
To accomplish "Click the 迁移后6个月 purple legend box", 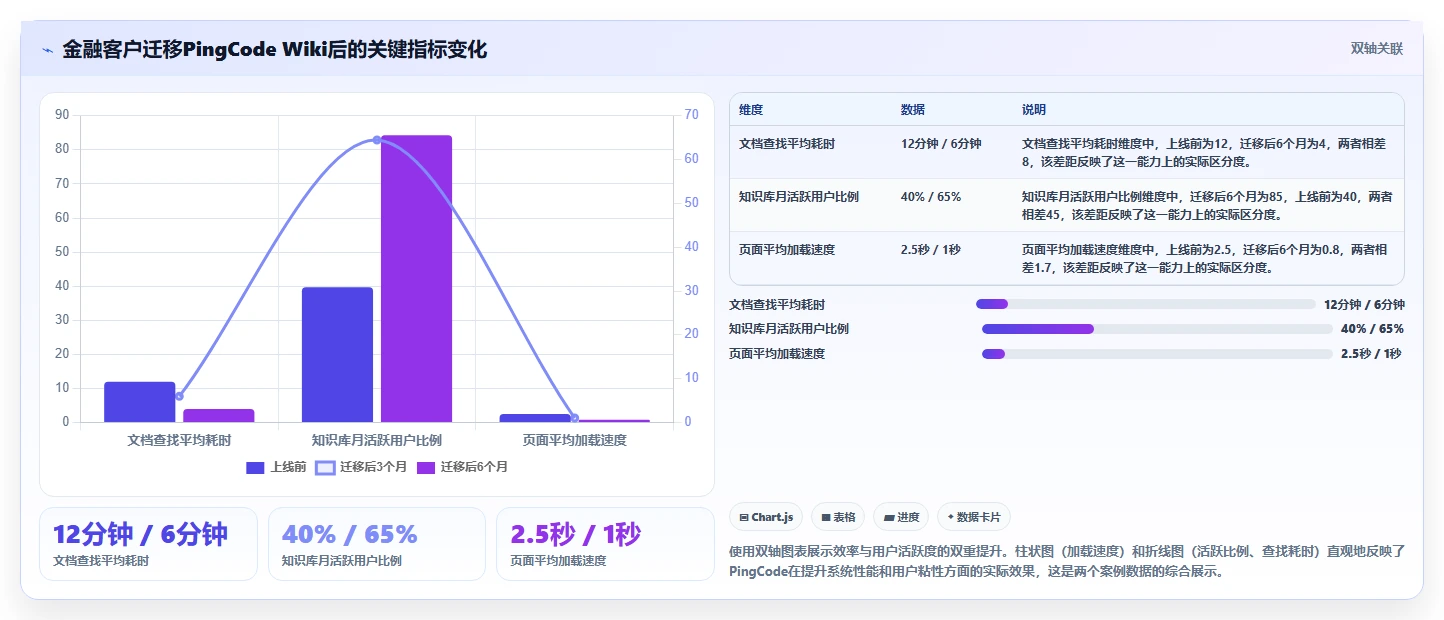I will tap(426, 467).
